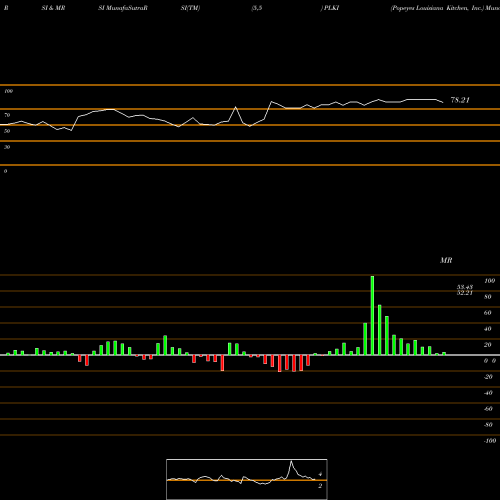Click the -20 label on MR right axis
Viewport: 500px width, 500px height.
pyautogui.click(x=488, y=377)
